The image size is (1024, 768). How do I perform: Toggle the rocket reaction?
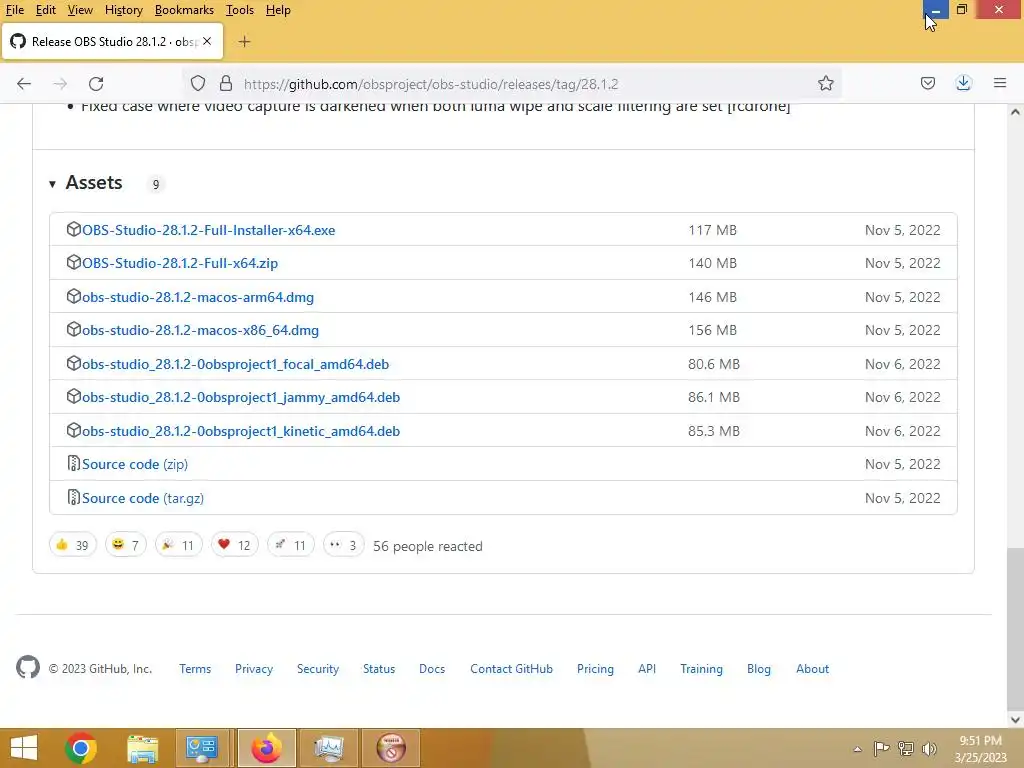291,545
